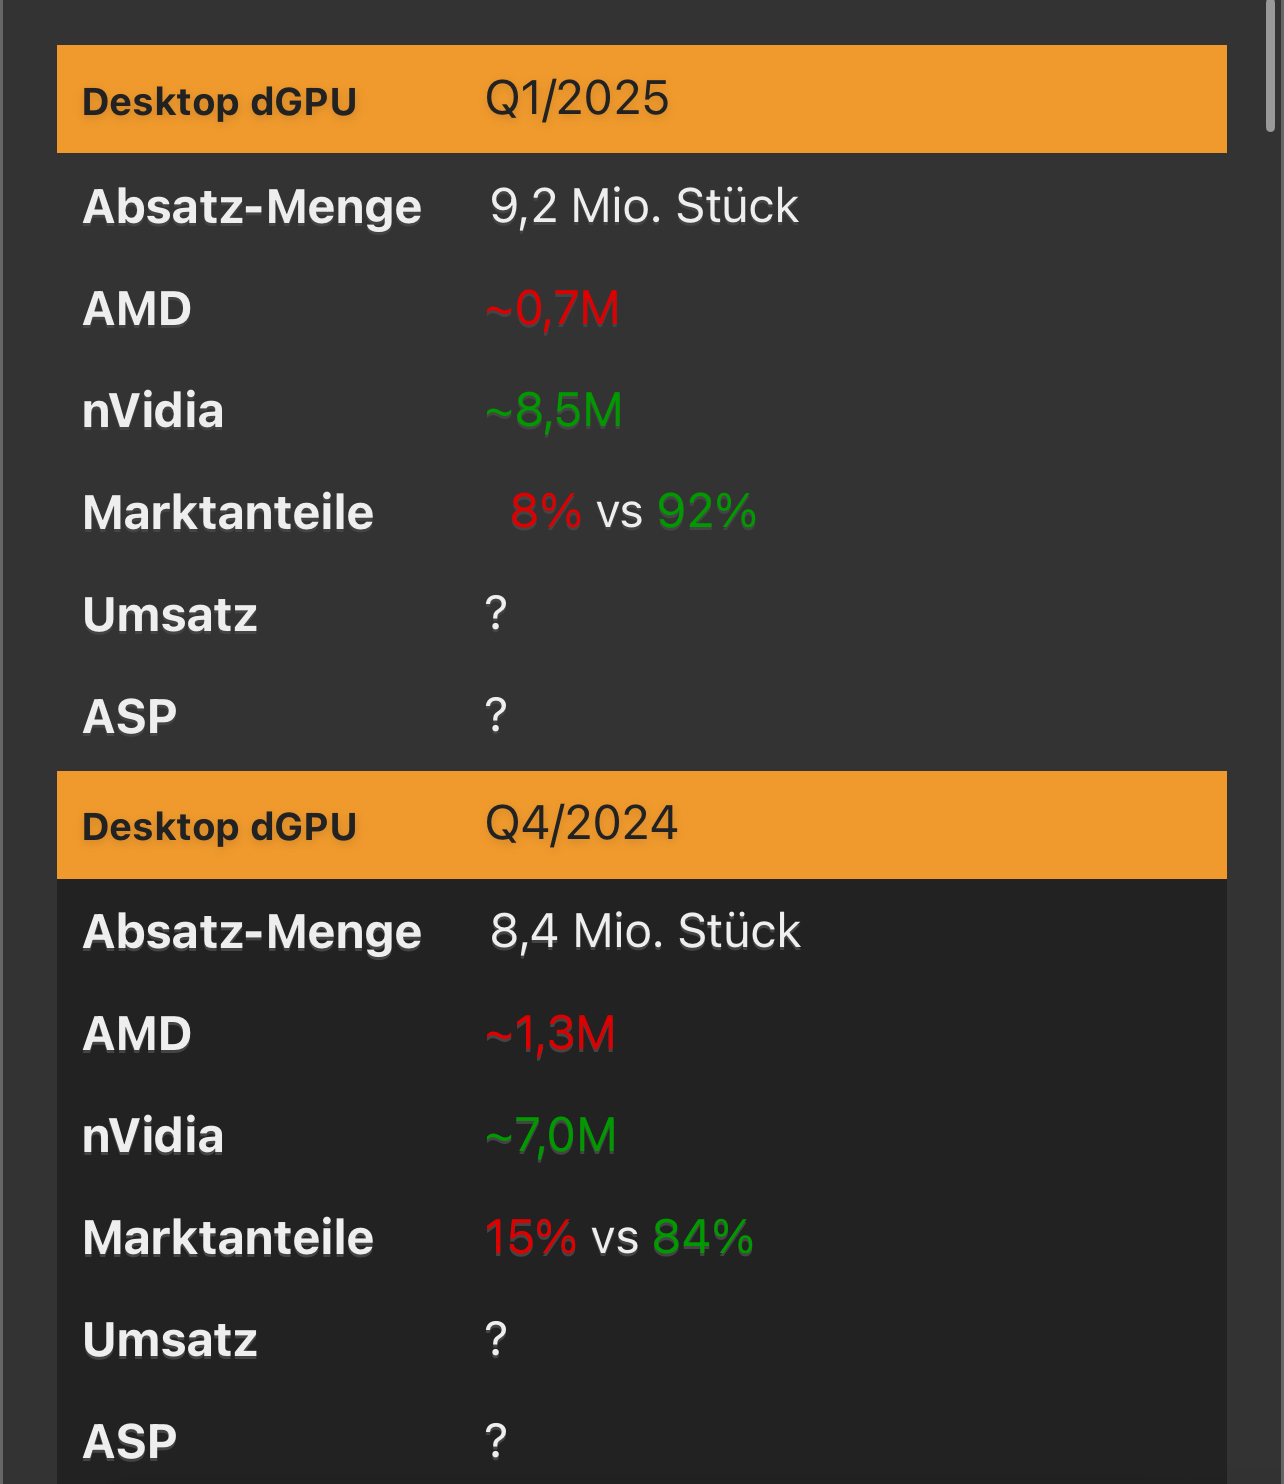Select the 9,2 Mio. Stück value
This screenshot has height=1484, width=1284.
644,207
